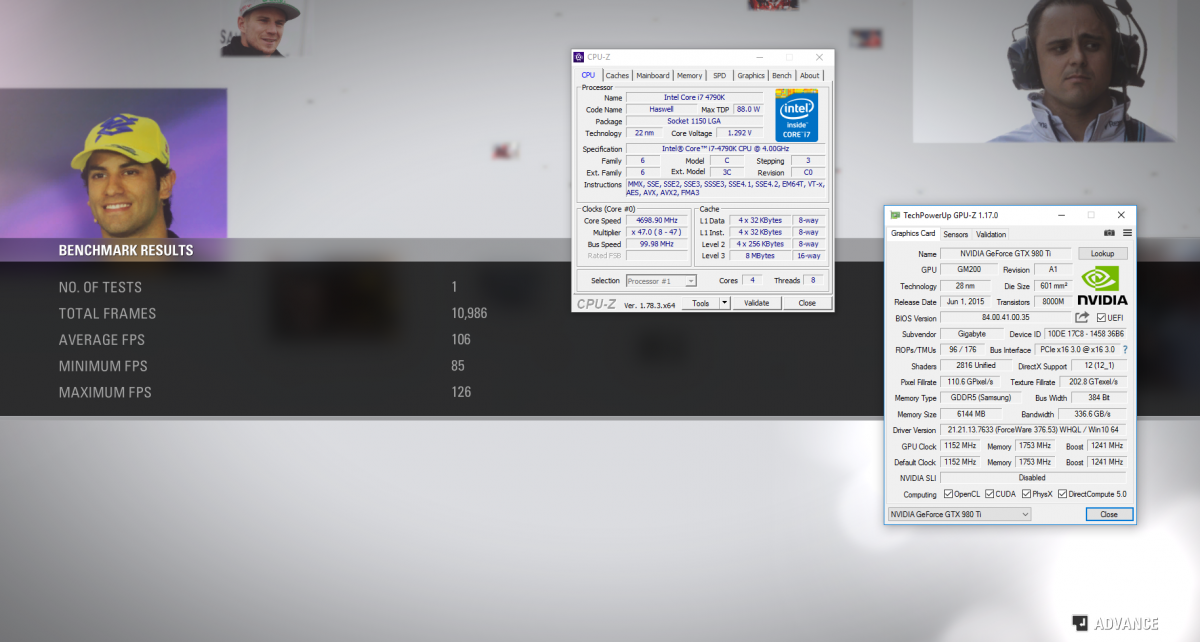Minimize the GPU-Z window
1200x642 pixels.
coord(1061,215)
